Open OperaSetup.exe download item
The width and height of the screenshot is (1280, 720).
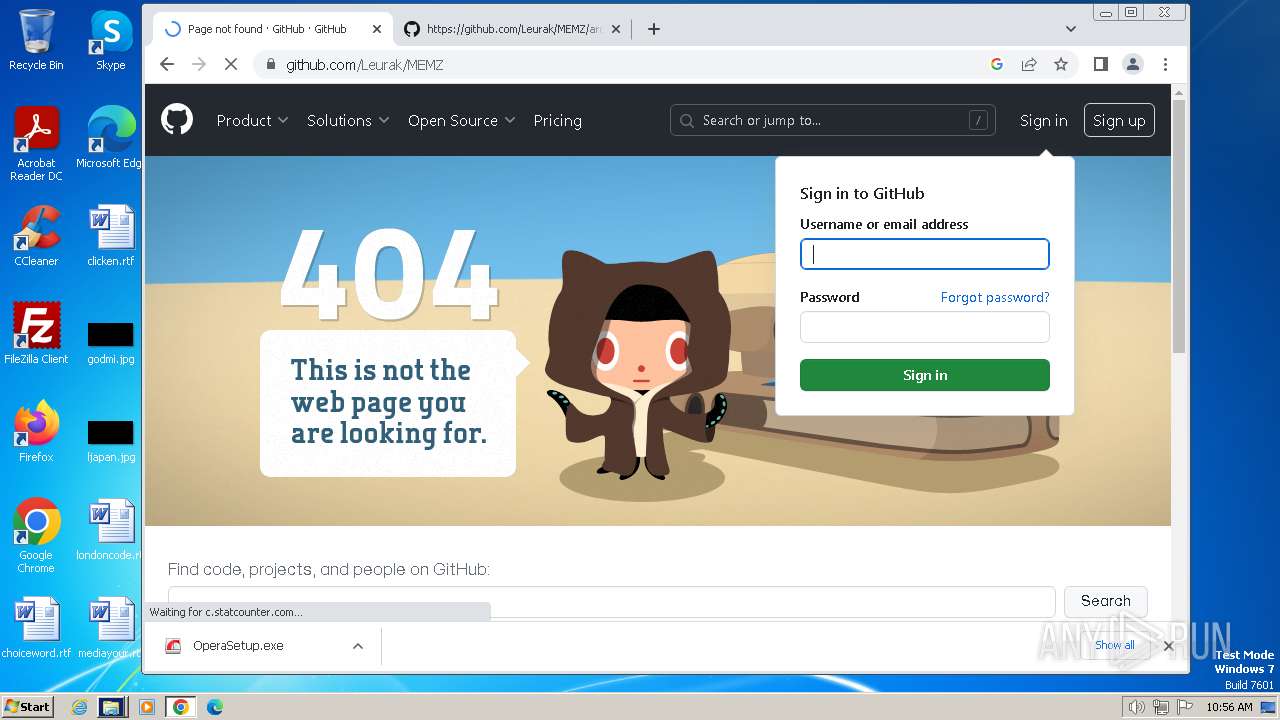(240, 646)
